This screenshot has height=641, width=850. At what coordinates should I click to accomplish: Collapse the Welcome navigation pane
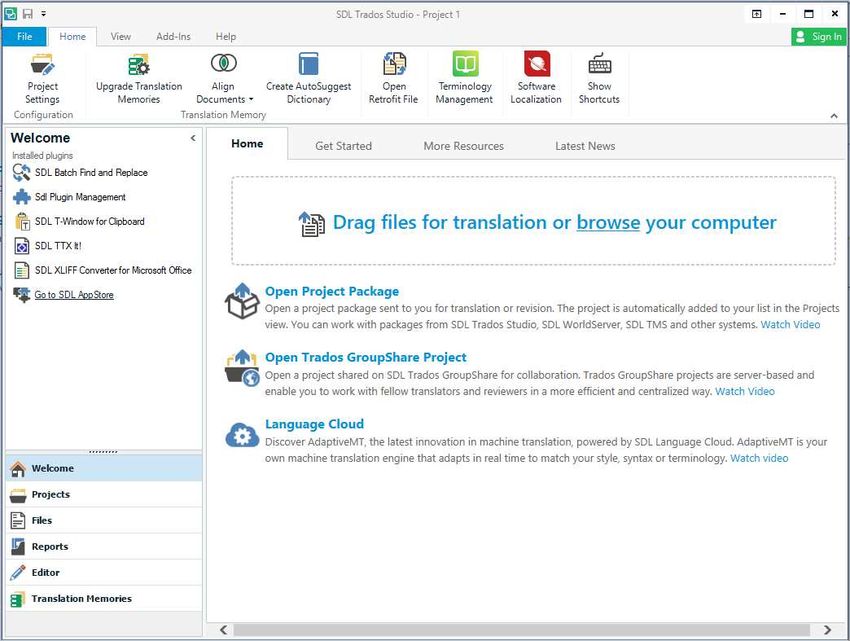click(x=193, y=138)
